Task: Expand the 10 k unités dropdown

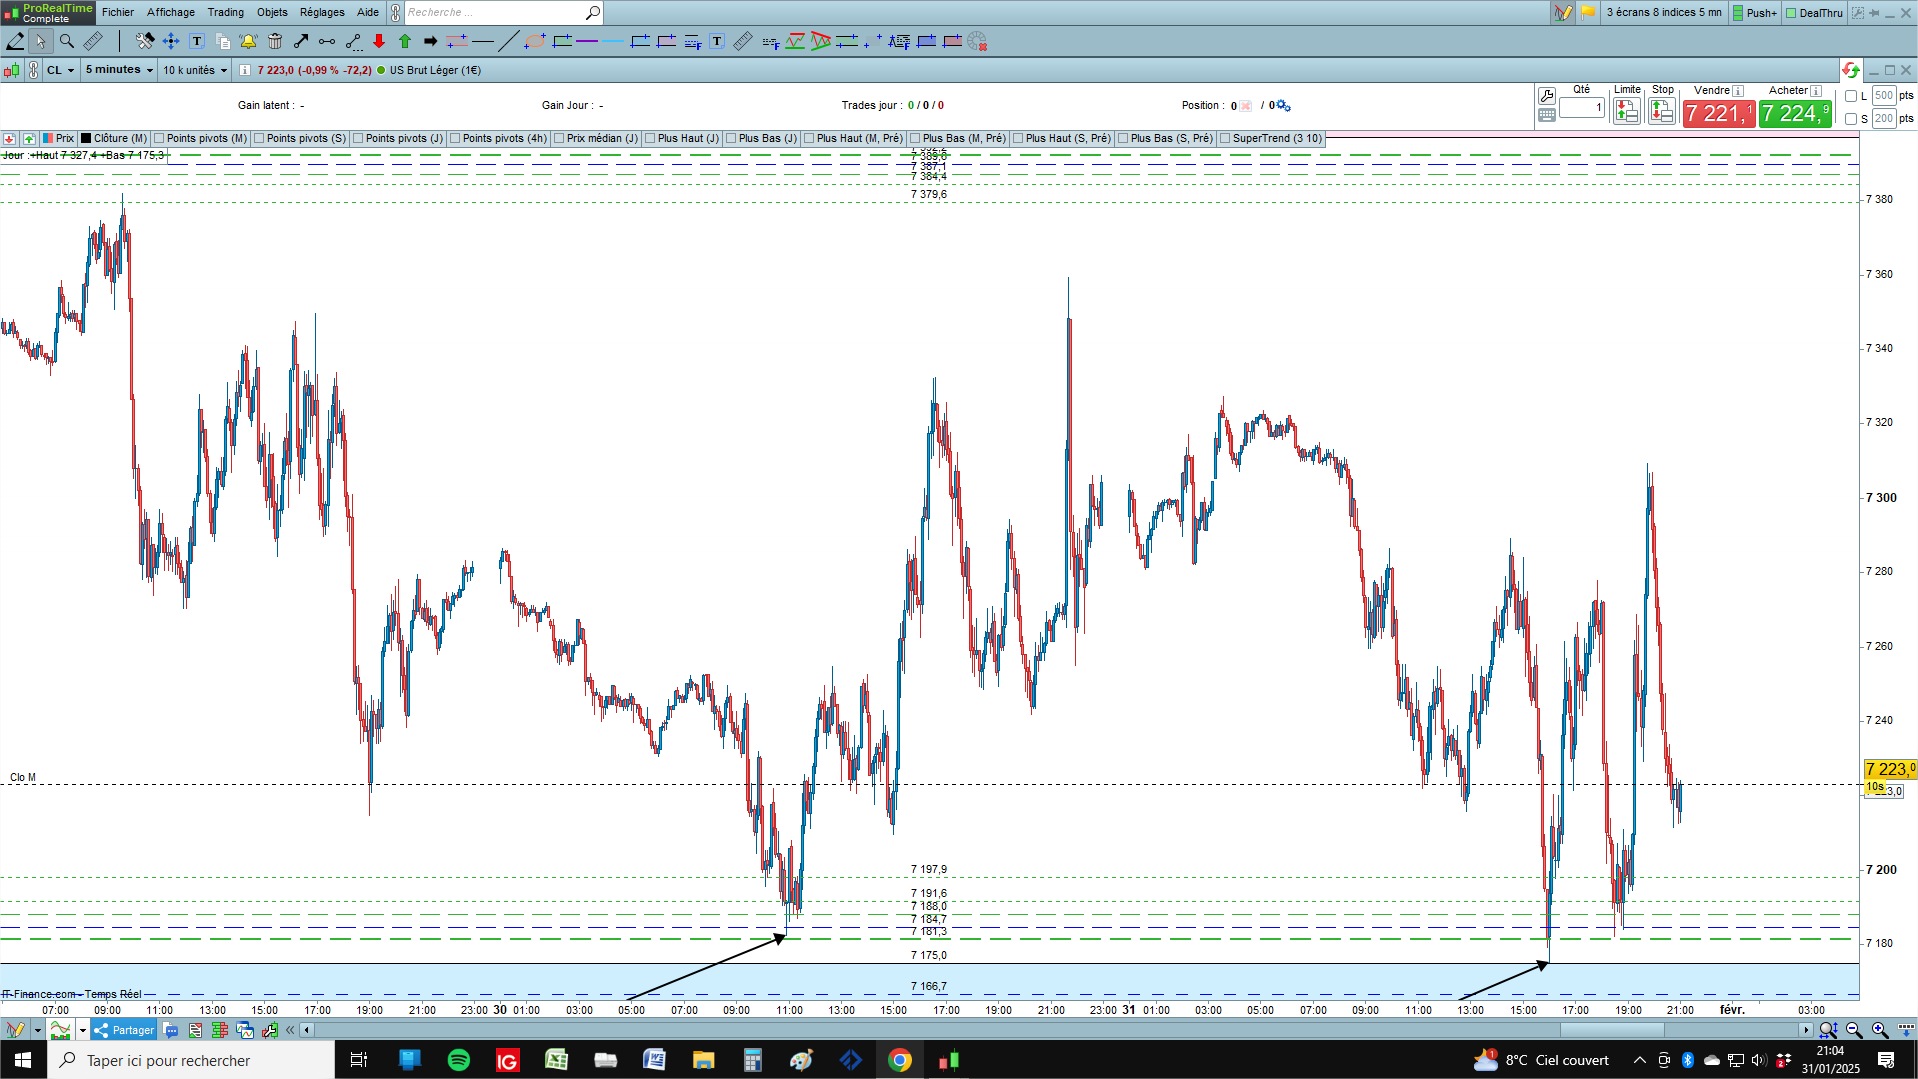Action: 195,70
